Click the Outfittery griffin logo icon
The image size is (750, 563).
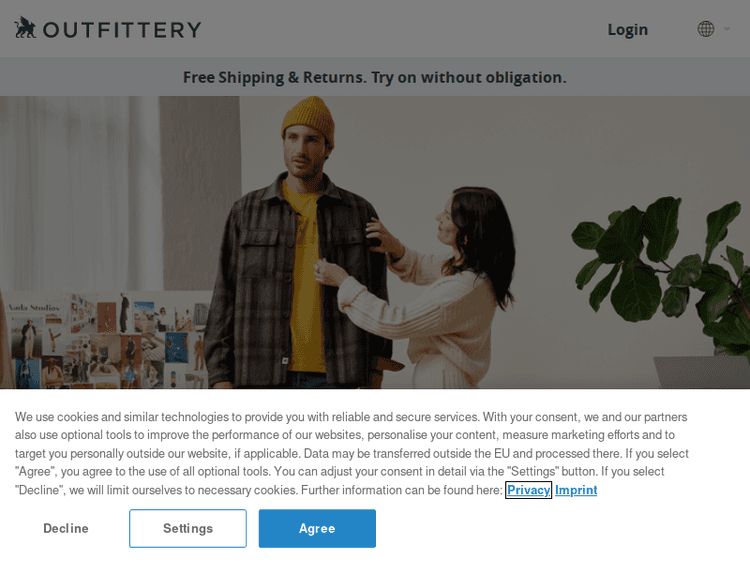[x=25, y=28]
